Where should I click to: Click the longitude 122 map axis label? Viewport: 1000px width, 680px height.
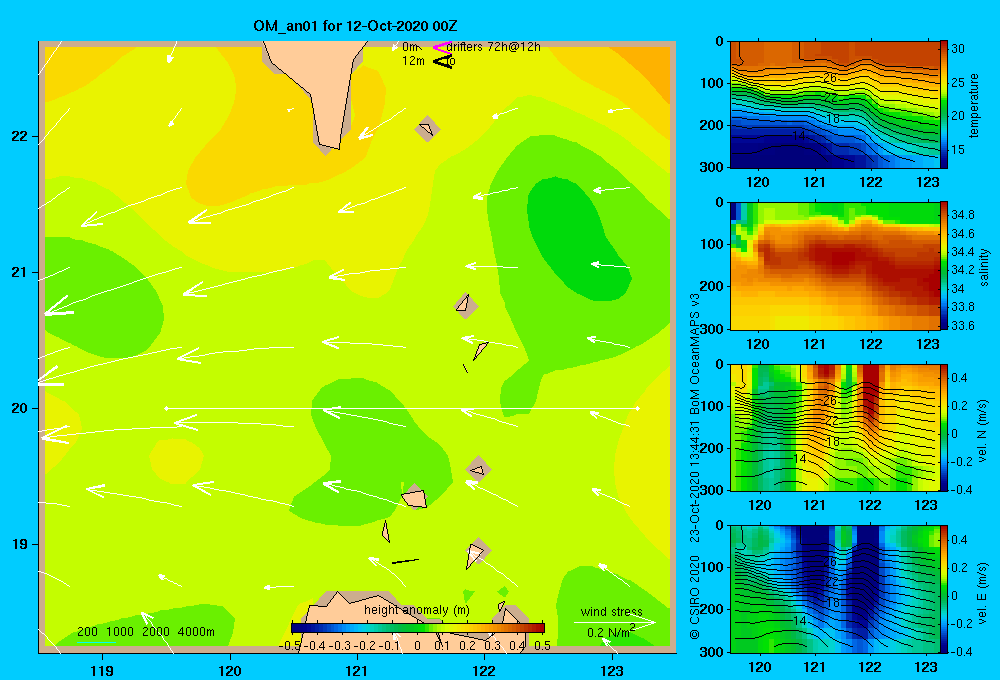point(484,670)
